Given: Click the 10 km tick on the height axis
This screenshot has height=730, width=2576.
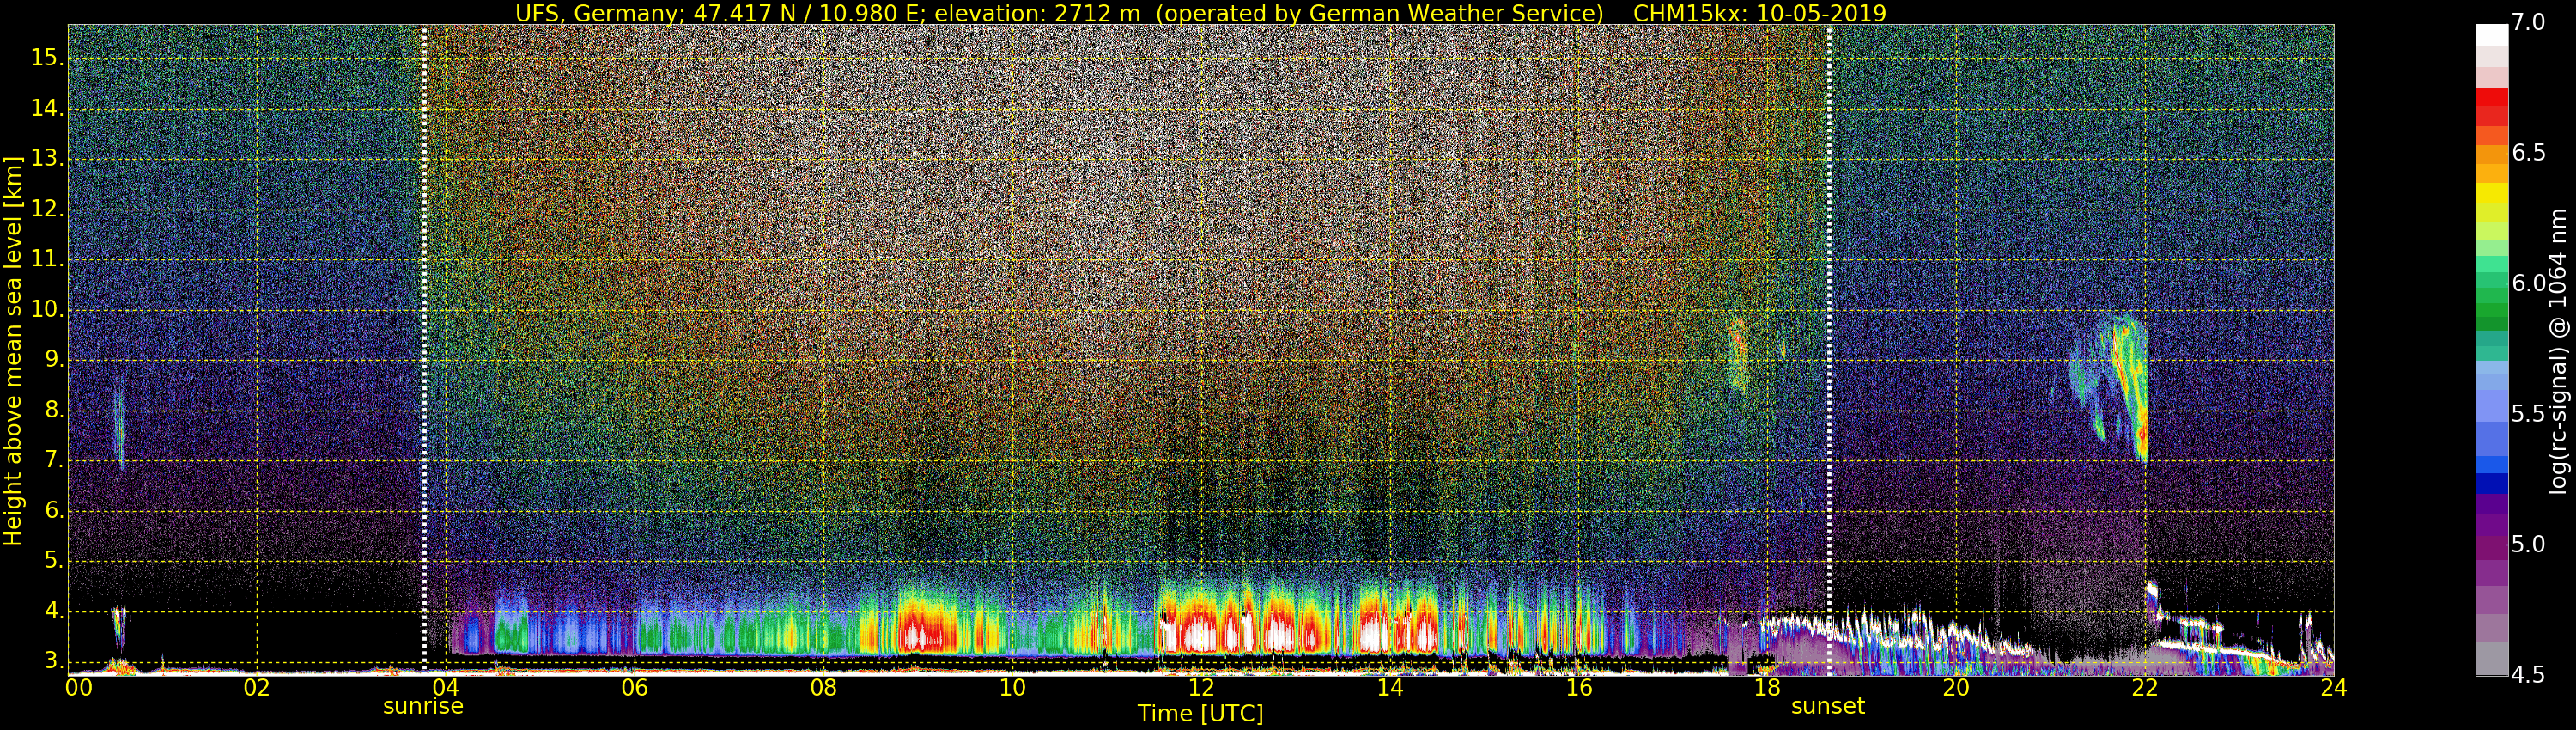Looking at the screenshot, I should [46, 310].
